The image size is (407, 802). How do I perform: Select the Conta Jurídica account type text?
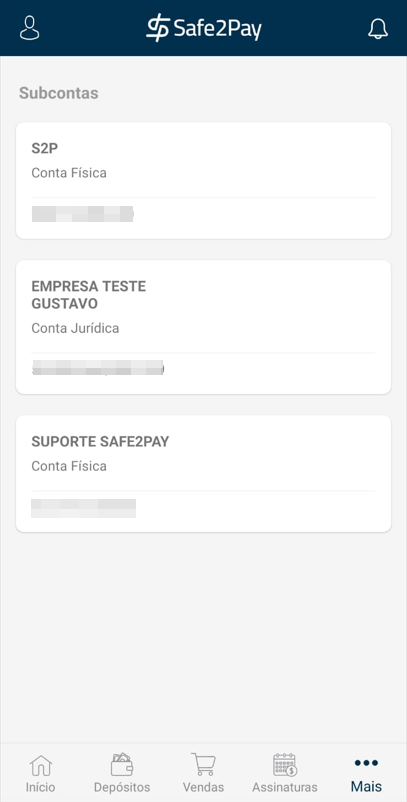(75, 328)
